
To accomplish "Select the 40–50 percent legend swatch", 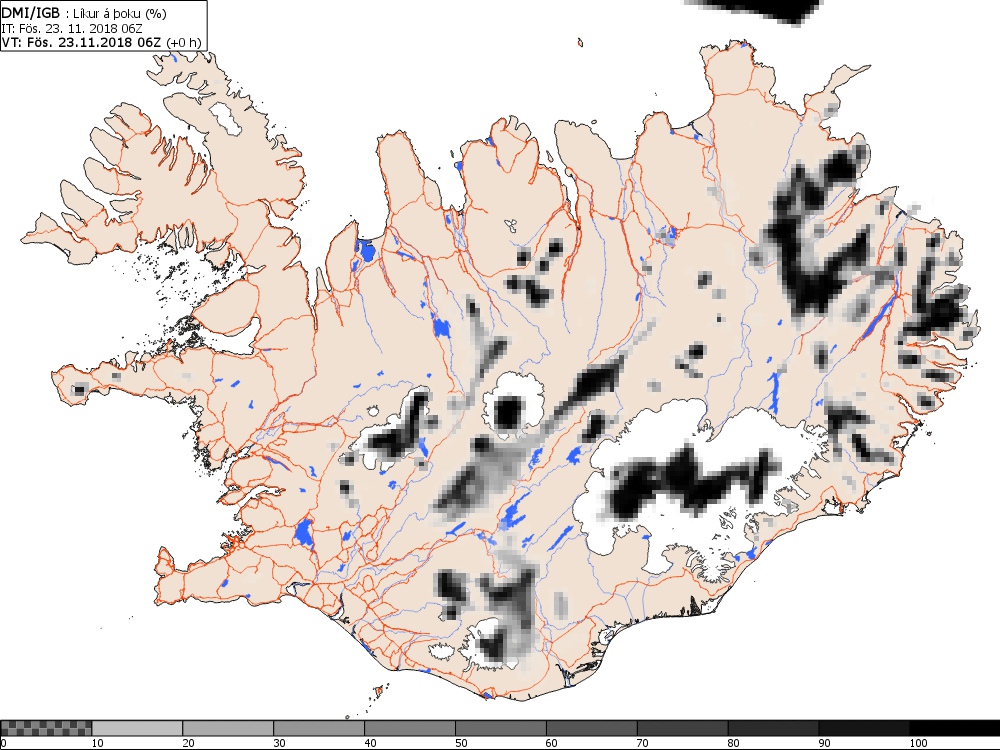I will 410,728.
